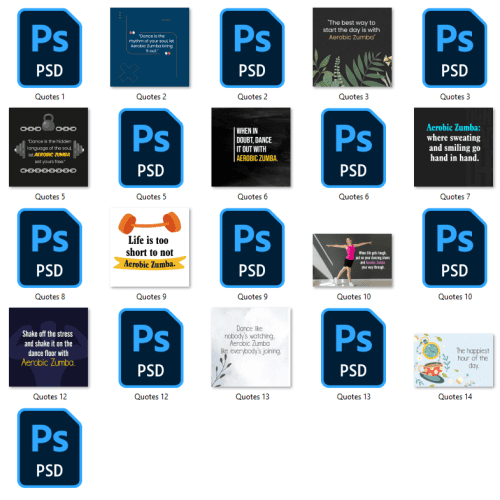The image size is (500, 500).
Task: Click the Quotes 13 Photoshop file icon
Action: 353,348
